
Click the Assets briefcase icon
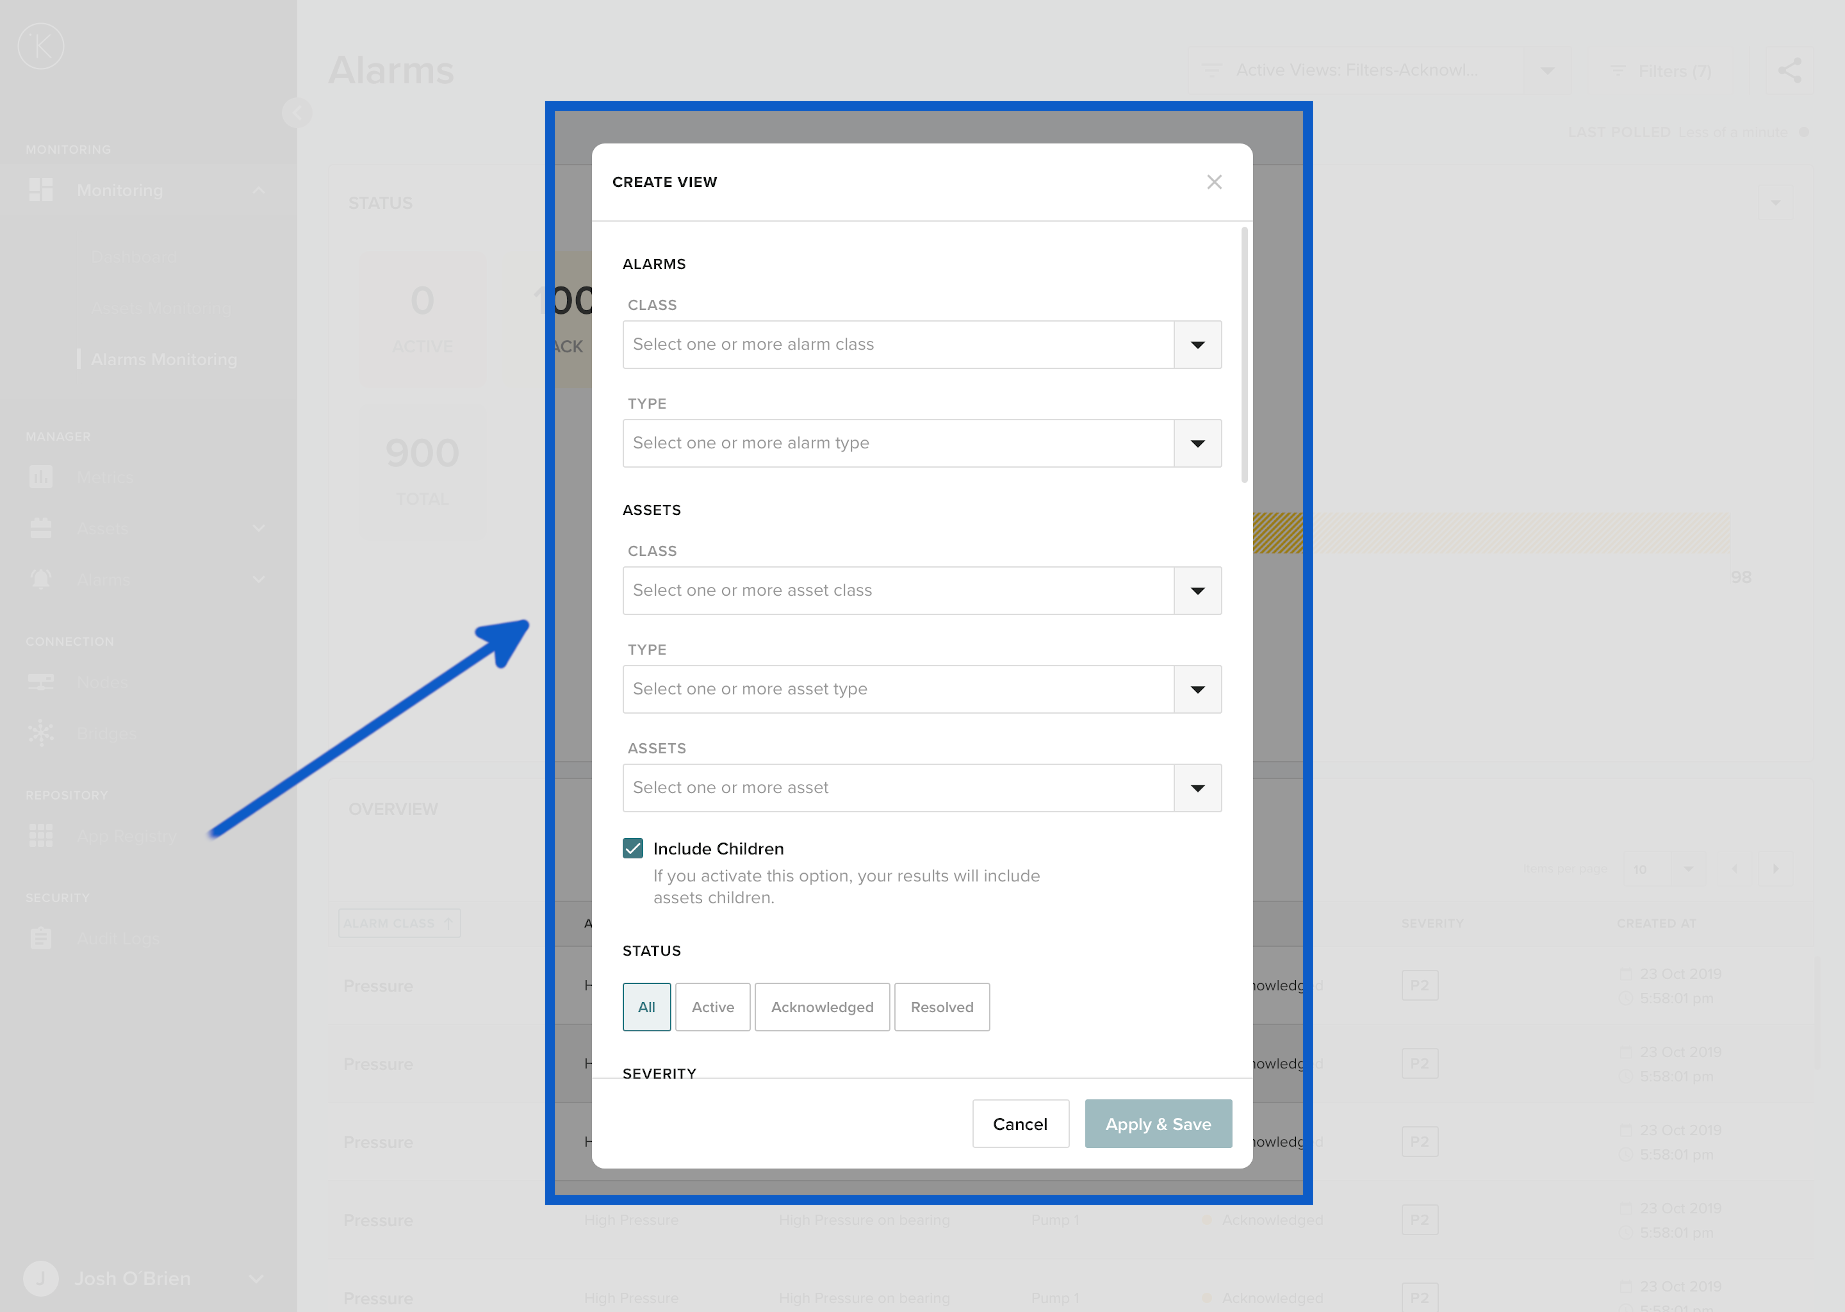pos(41,528)
